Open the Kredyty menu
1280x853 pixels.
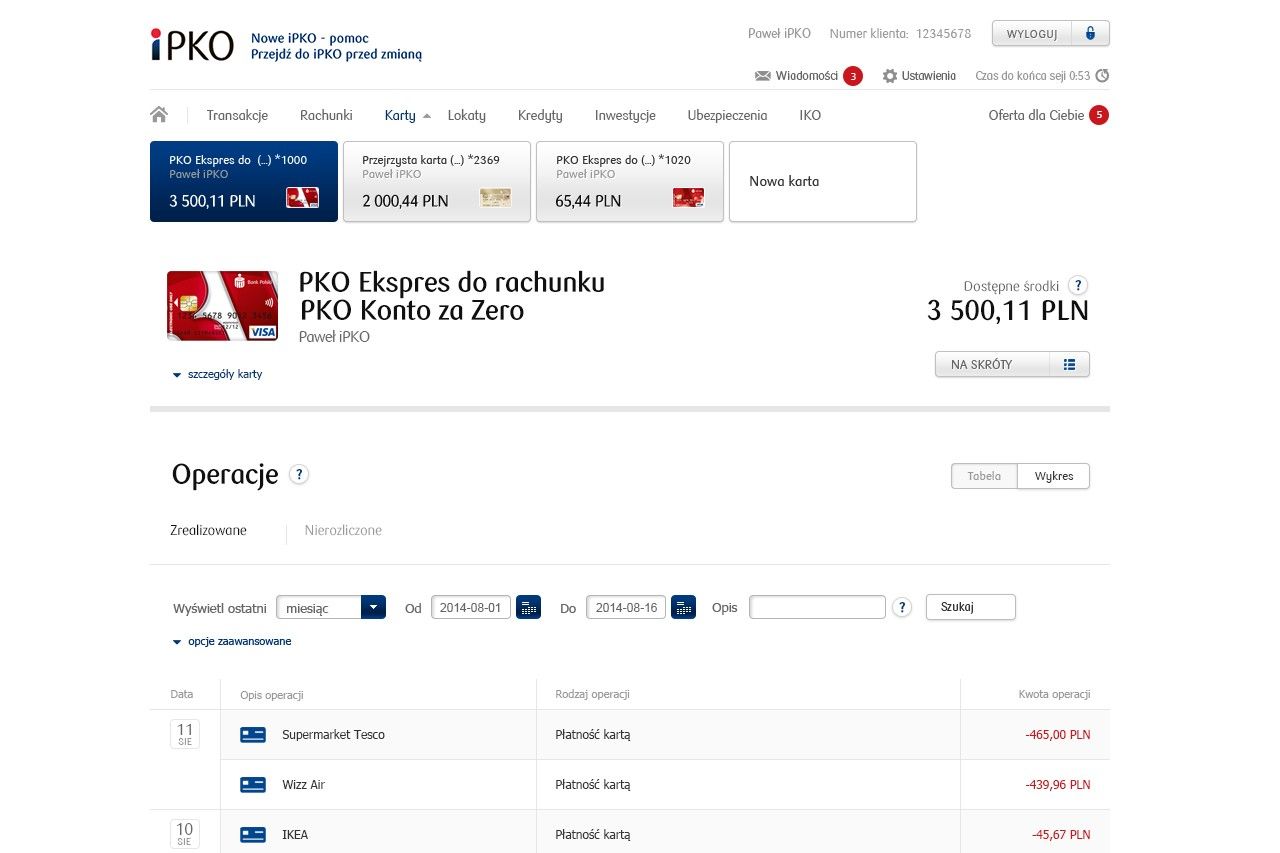pyautogui.click(x=540, y=115)
